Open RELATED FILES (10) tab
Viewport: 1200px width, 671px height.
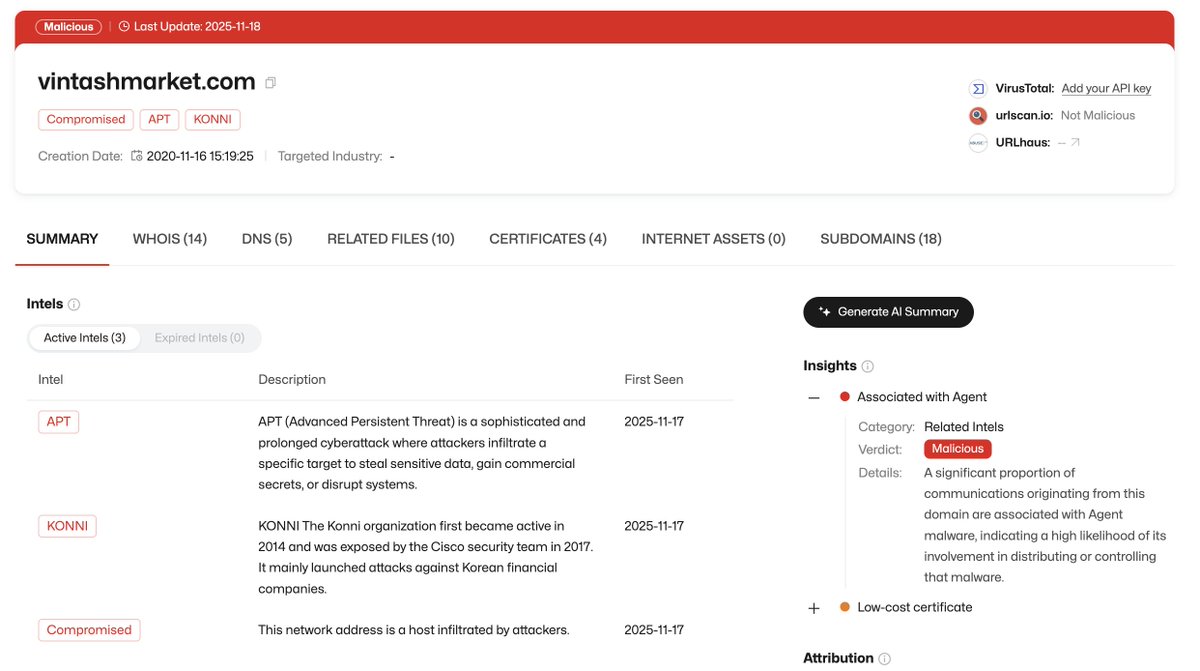[x=391, y=239]
